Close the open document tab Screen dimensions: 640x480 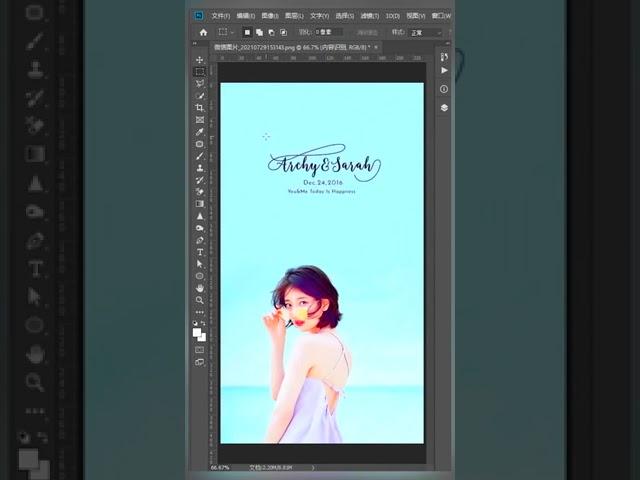[x=376, y=47]
